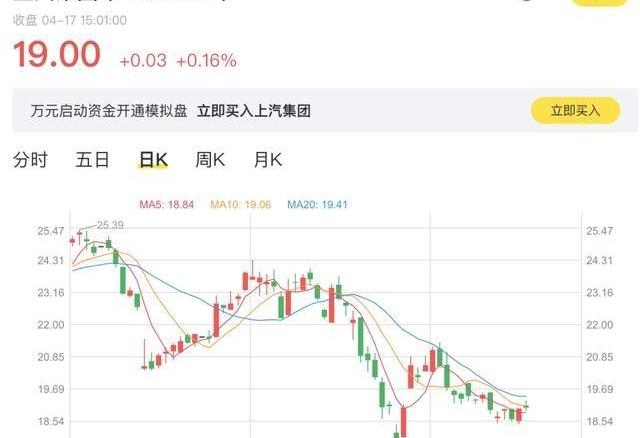
Task: Tap the 万元启动资金开通模拟盘 banner text
Action: [109, 111]
